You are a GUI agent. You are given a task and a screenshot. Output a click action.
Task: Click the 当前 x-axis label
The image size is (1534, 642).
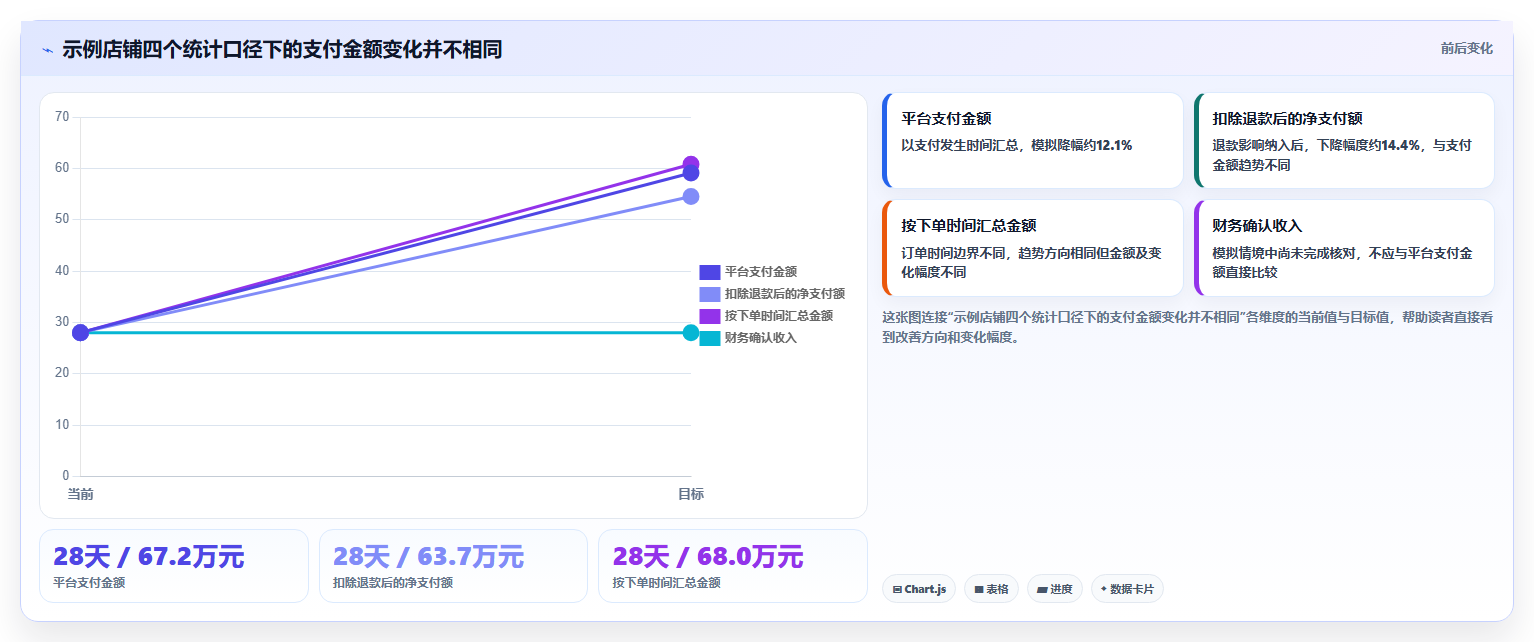tap(81, 494)
